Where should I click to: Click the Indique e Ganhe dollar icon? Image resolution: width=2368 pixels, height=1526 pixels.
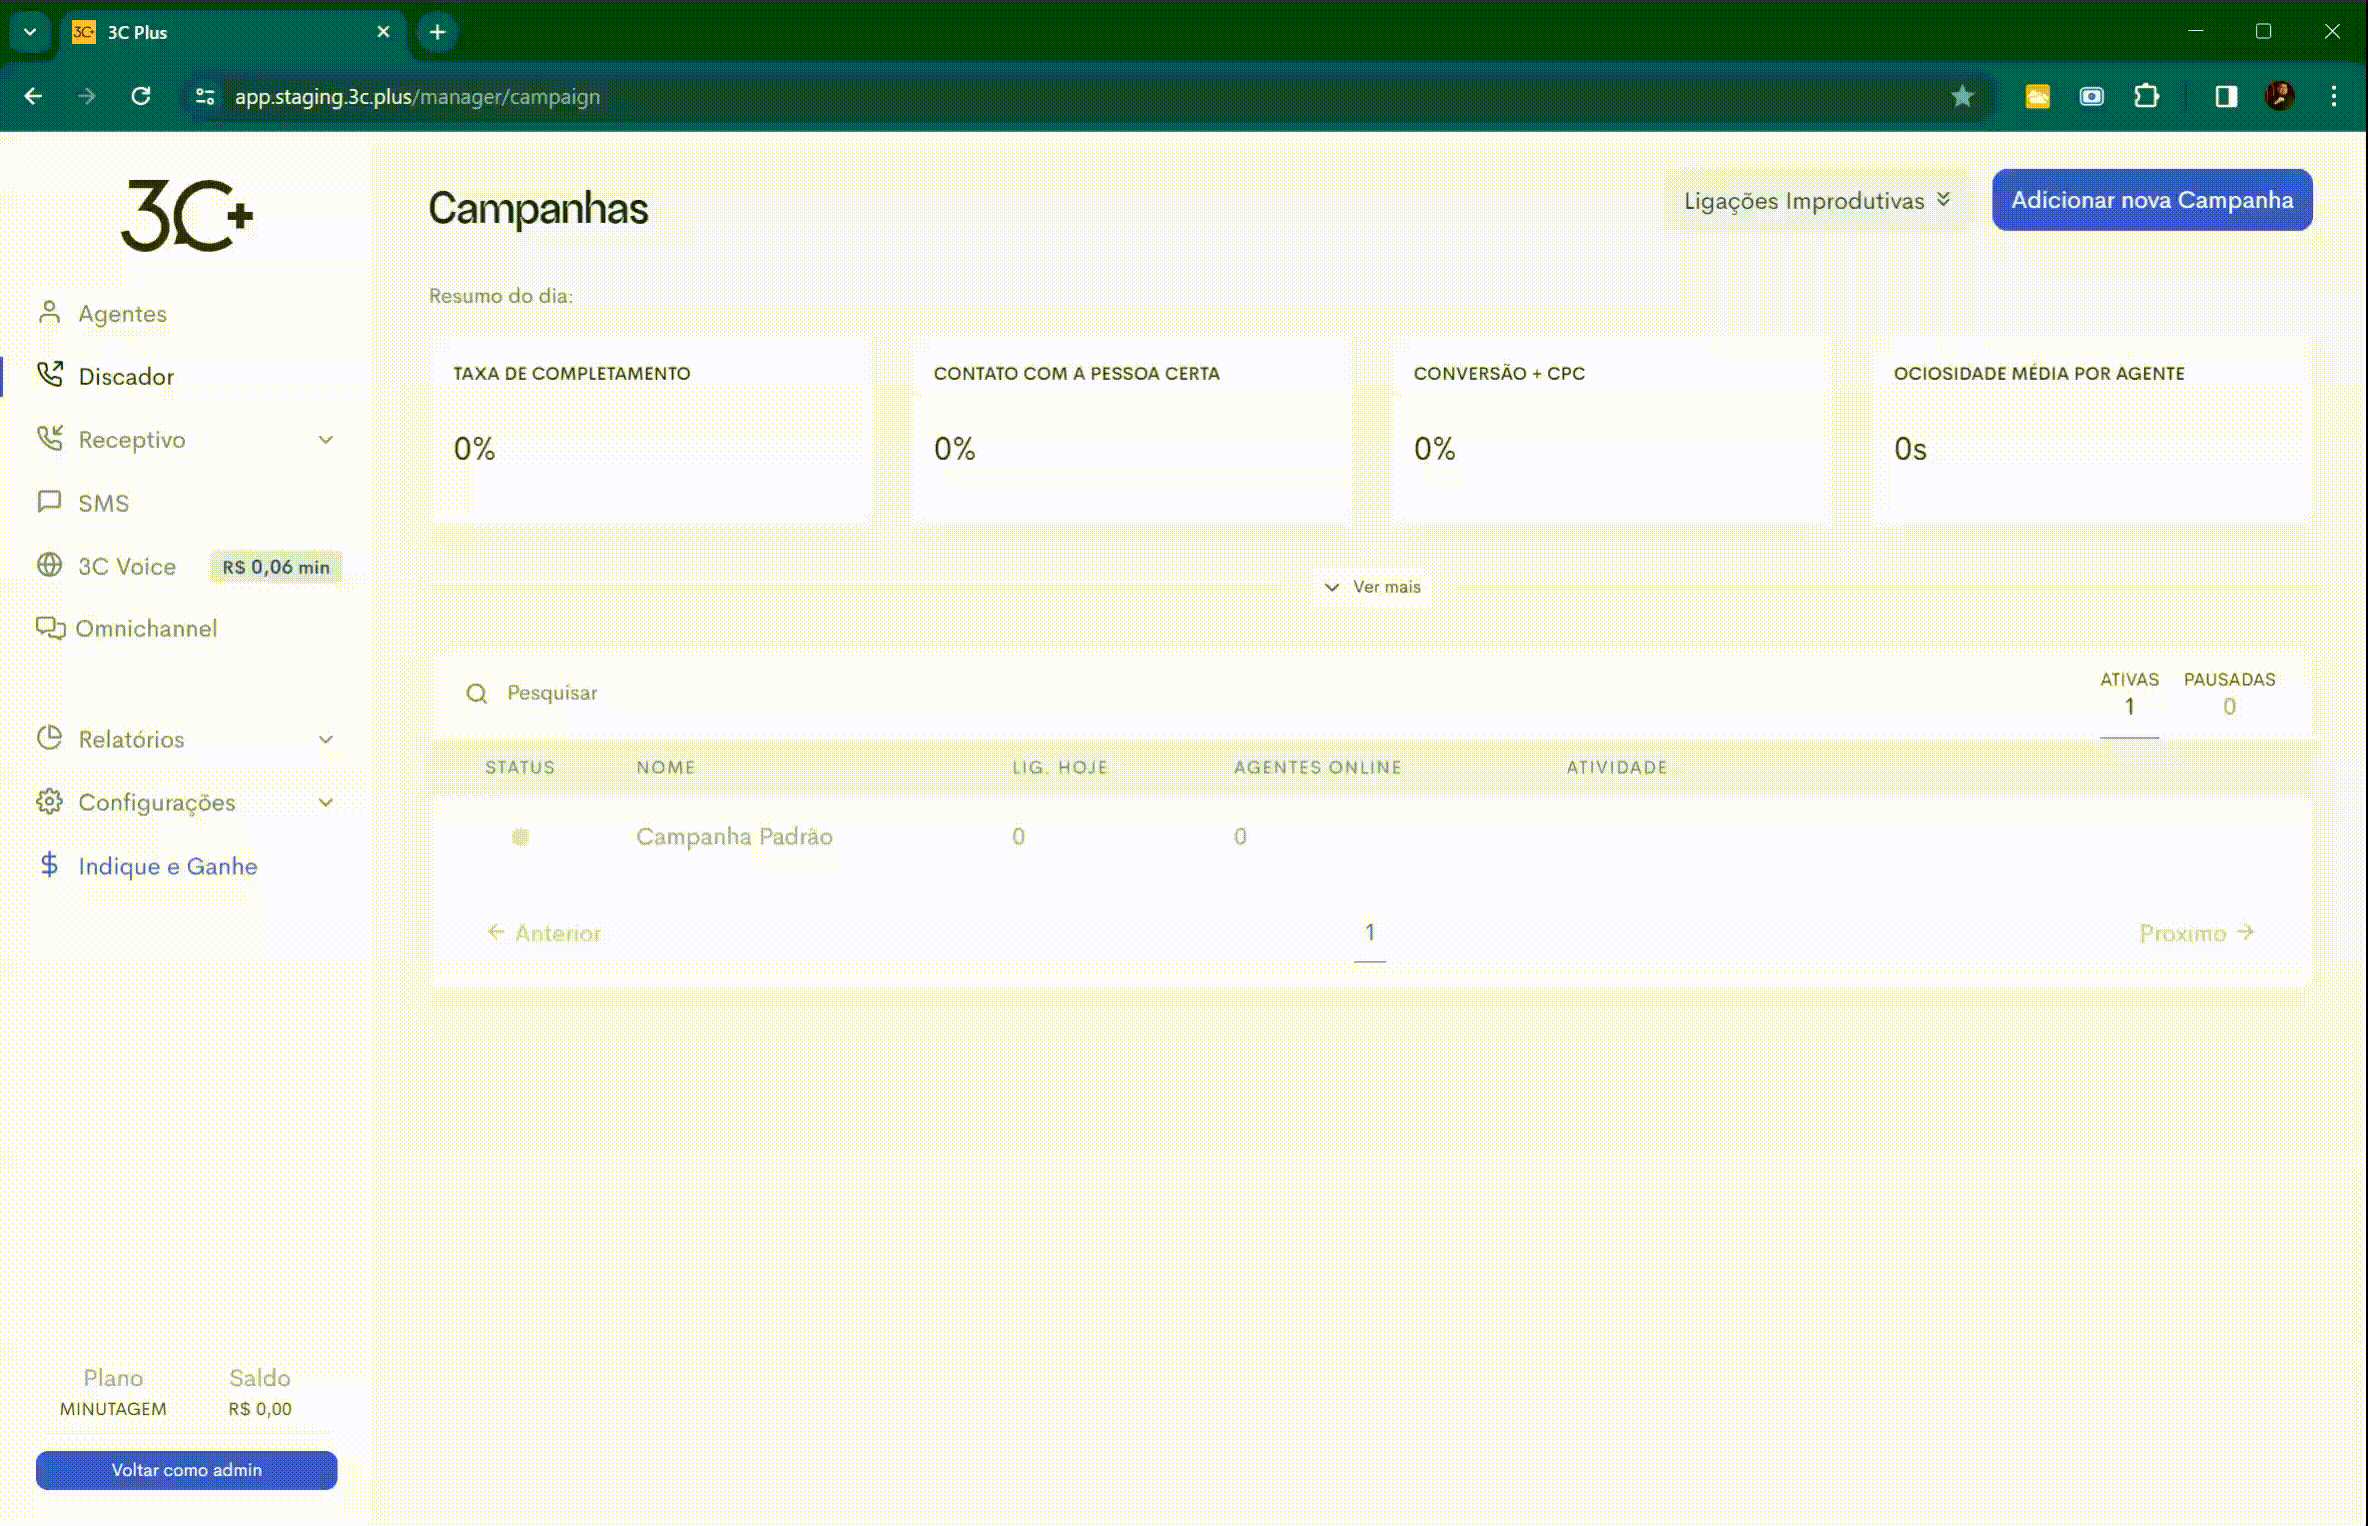pyautogui.click(x=49, y=864)
